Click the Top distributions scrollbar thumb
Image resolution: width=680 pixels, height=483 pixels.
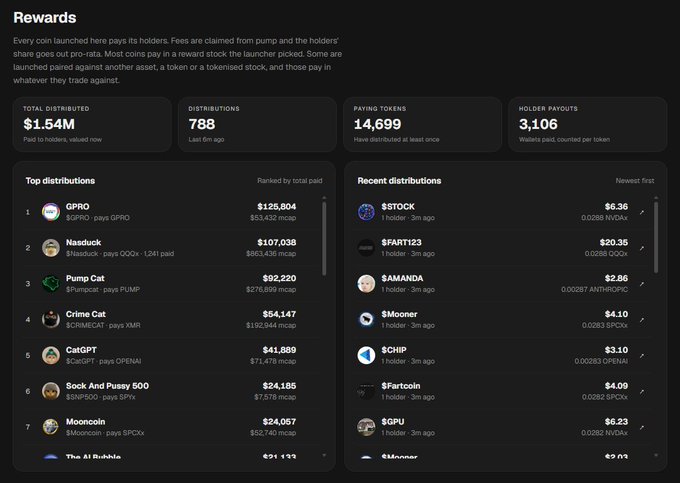324,238
